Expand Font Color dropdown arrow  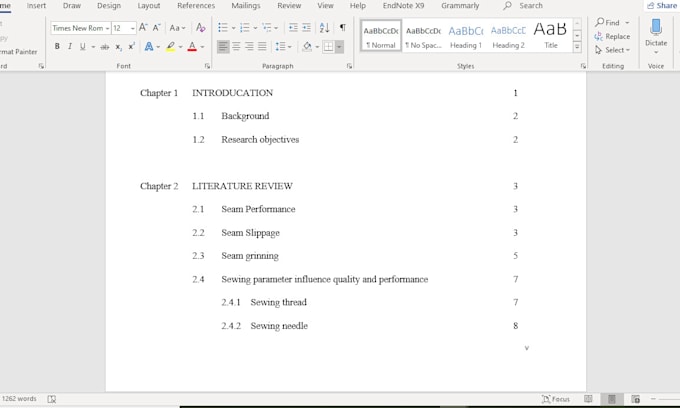[202, 47]
